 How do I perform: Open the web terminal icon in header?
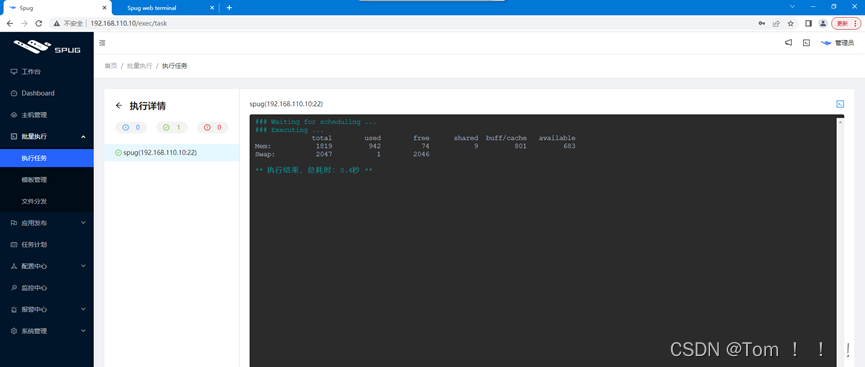[x=806, y=42]
